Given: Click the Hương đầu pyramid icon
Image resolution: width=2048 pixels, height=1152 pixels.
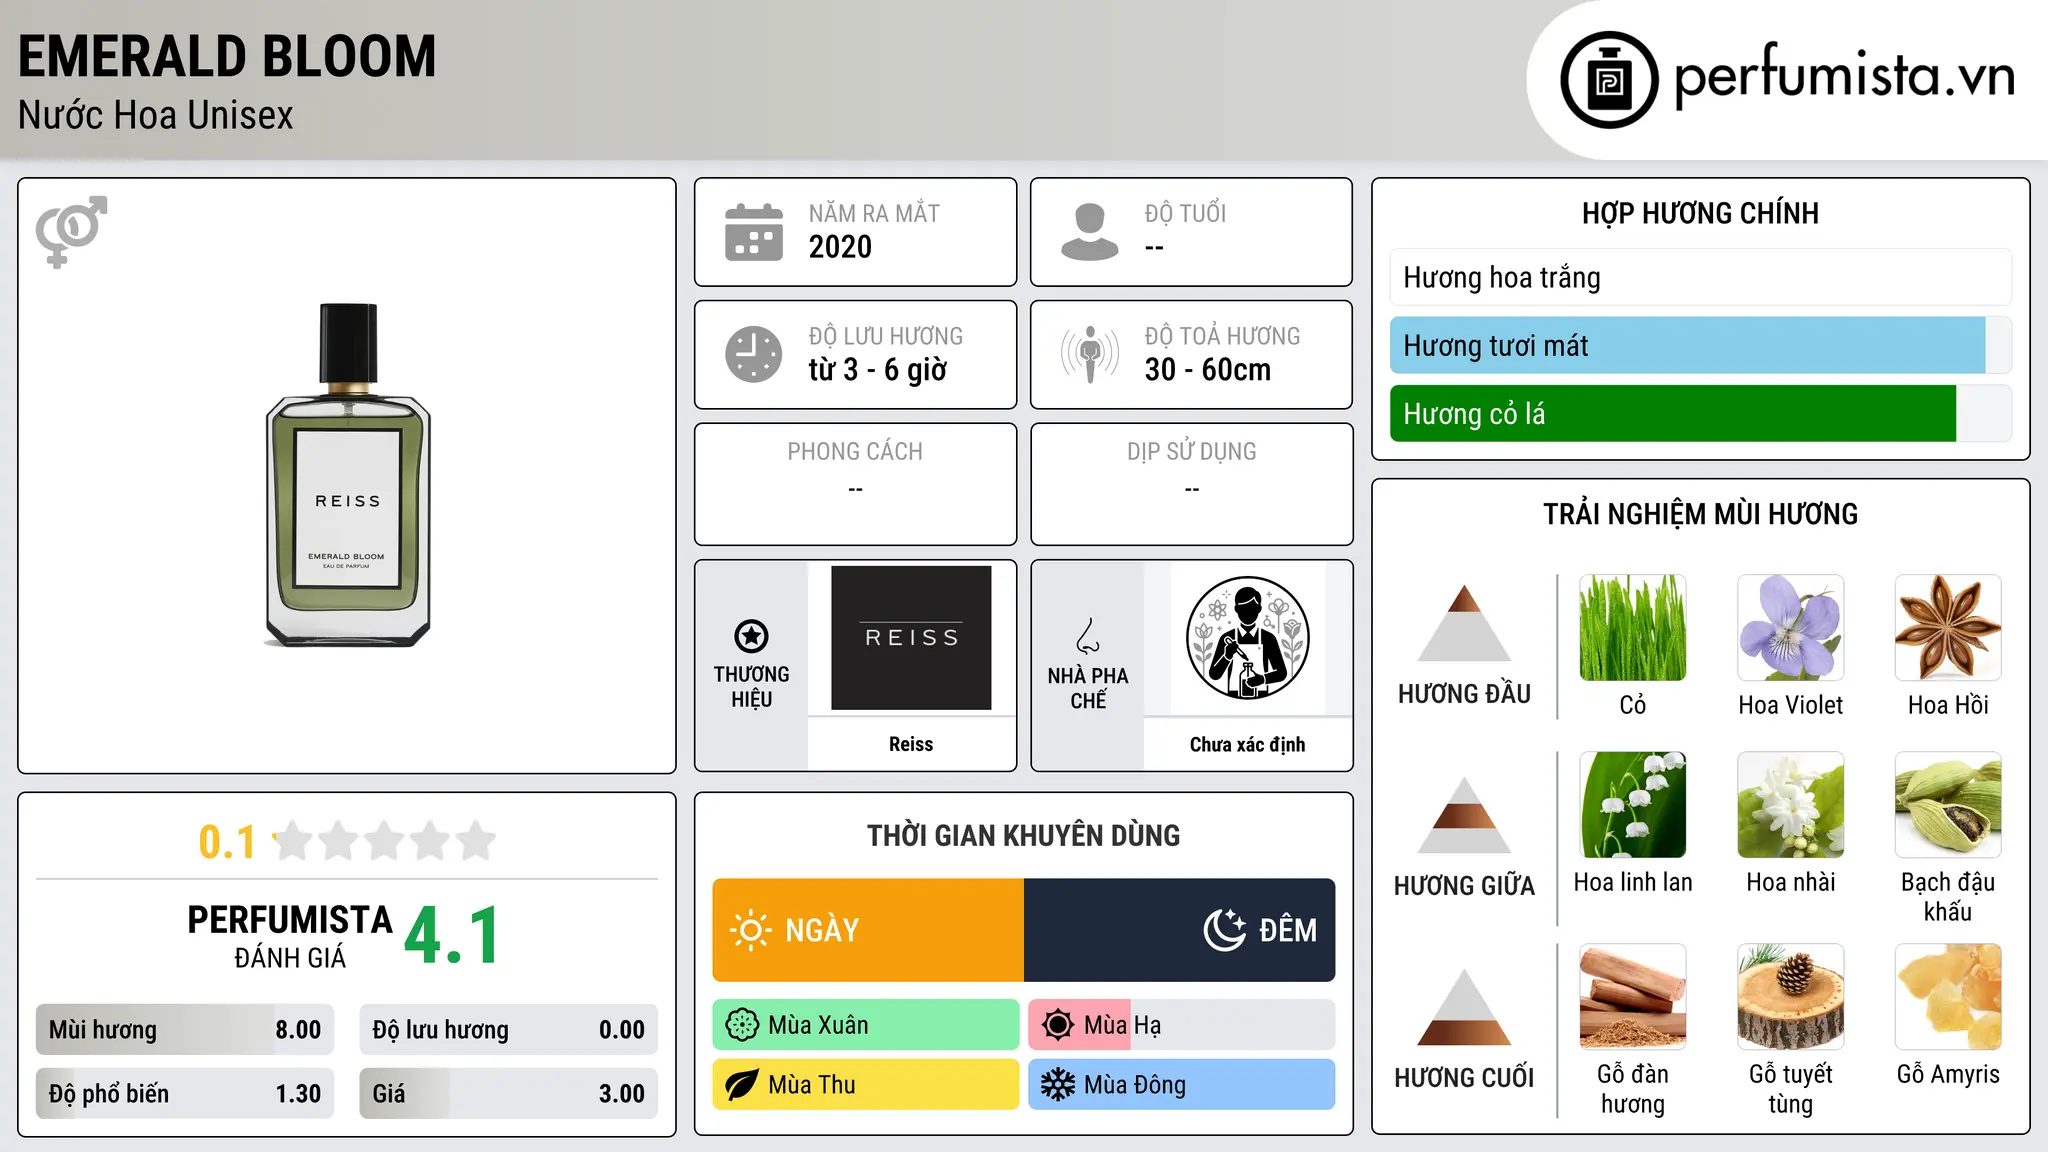Looking at the screenshot, I should (1464, 623).
